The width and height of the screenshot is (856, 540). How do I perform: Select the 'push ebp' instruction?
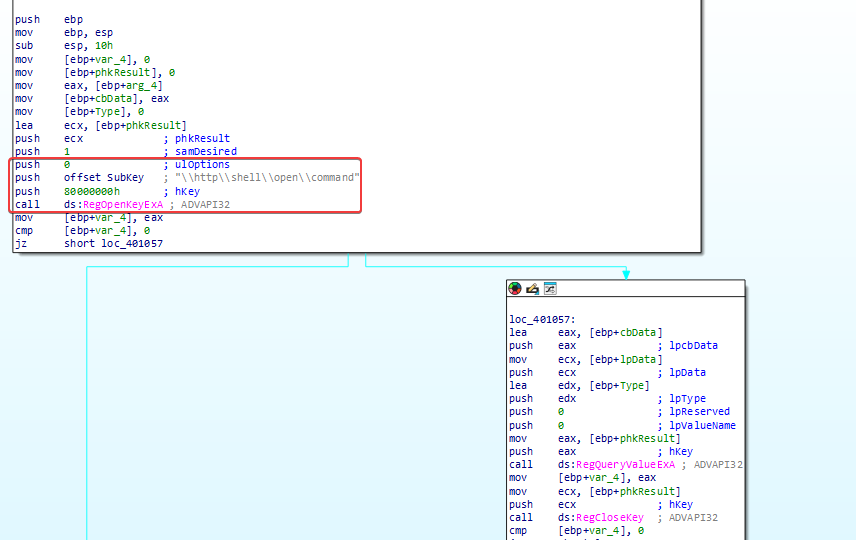coord(49,19)
